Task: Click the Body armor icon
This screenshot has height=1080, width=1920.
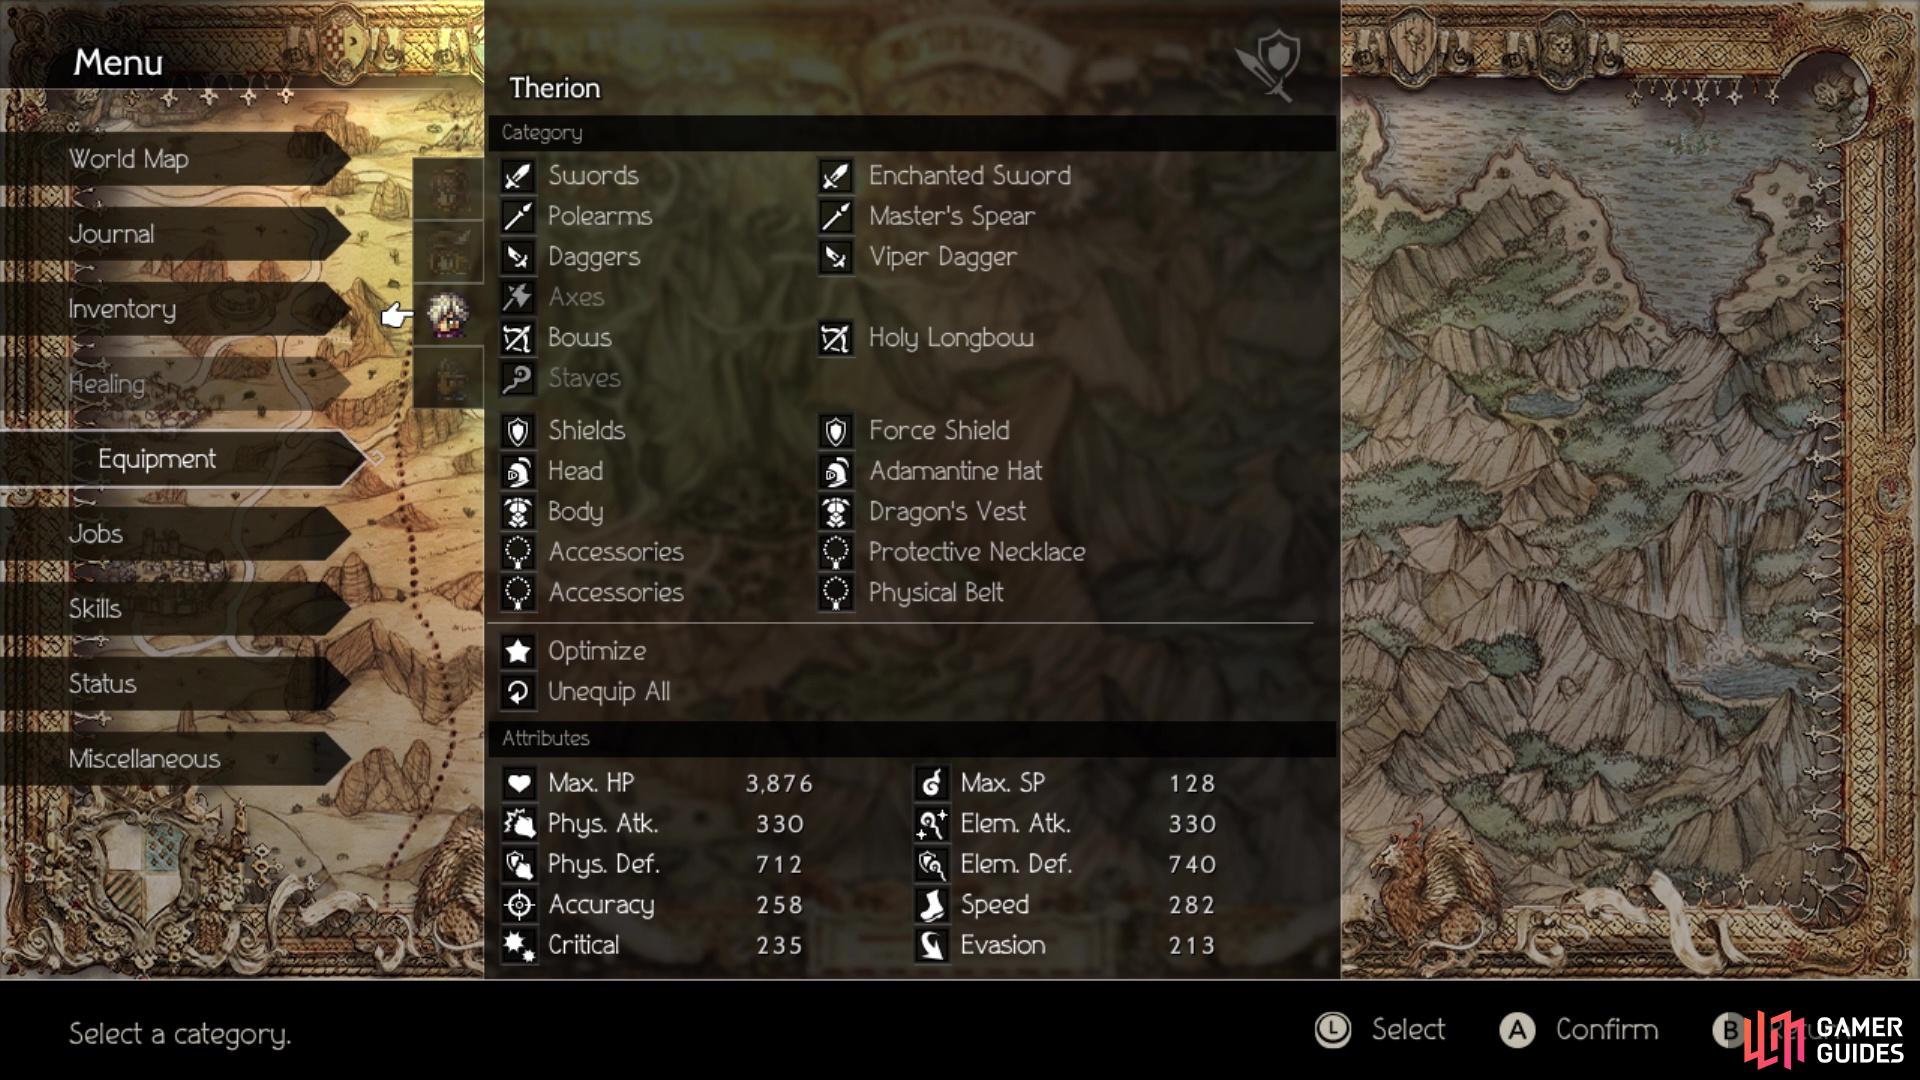Action: pyautogui.click(x=518, y=512)
